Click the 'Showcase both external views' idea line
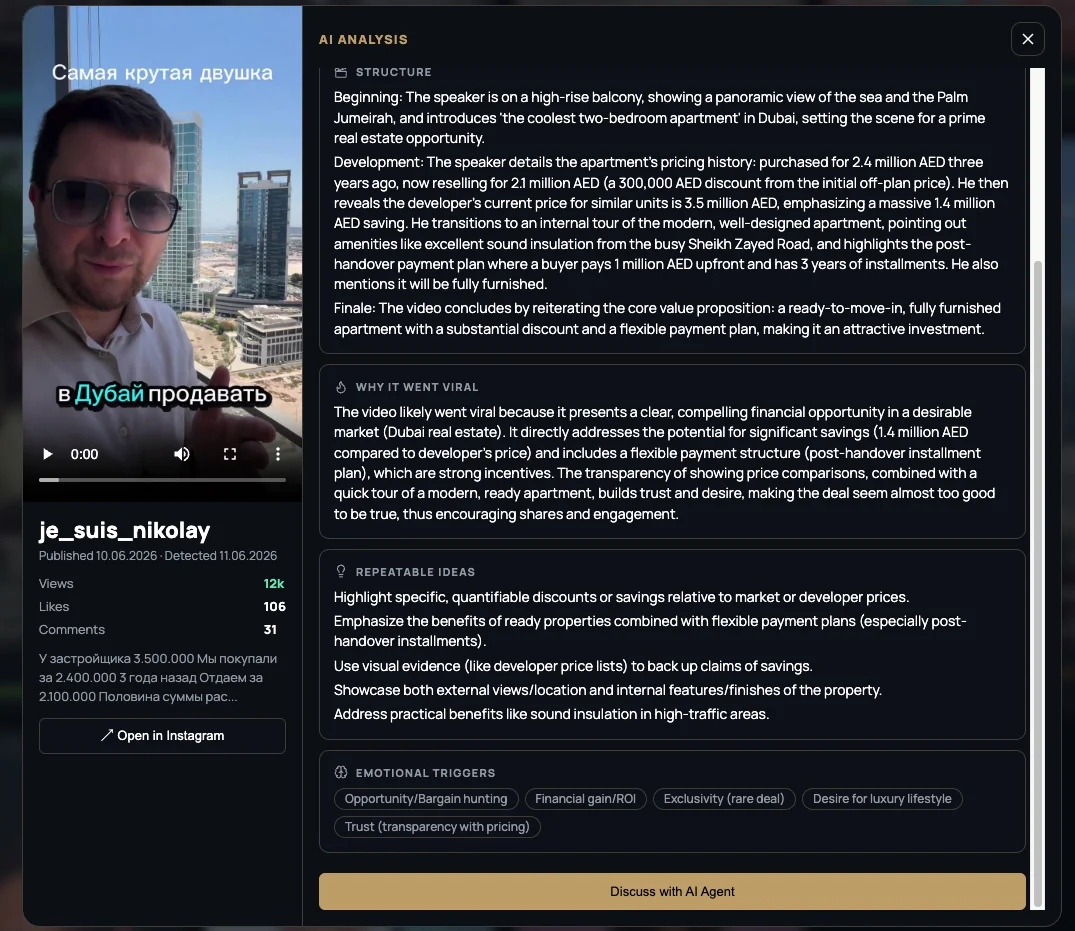Viewport: 1075px width, 931px height. (x=608, y=690)
